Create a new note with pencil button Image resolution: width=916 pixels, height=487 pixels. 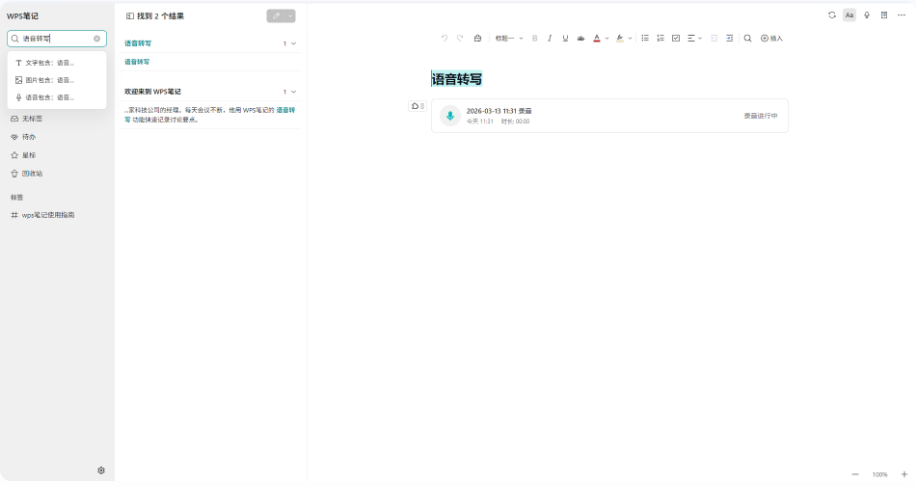[x=276, y=16]
